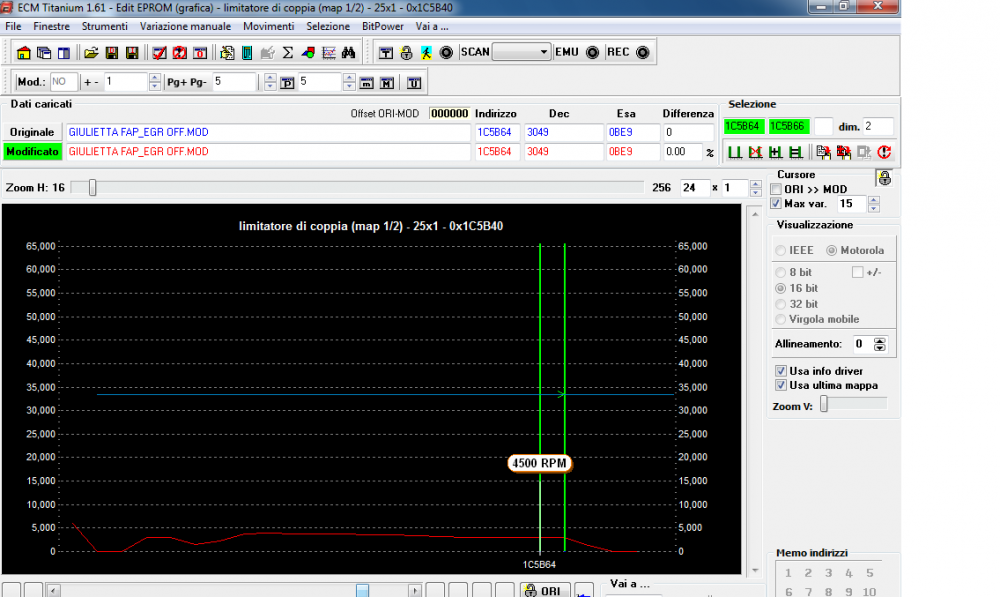This screenshot has height=597, width=1000.
Task: Open the BitPower menu
Action: tap(382, 26)
